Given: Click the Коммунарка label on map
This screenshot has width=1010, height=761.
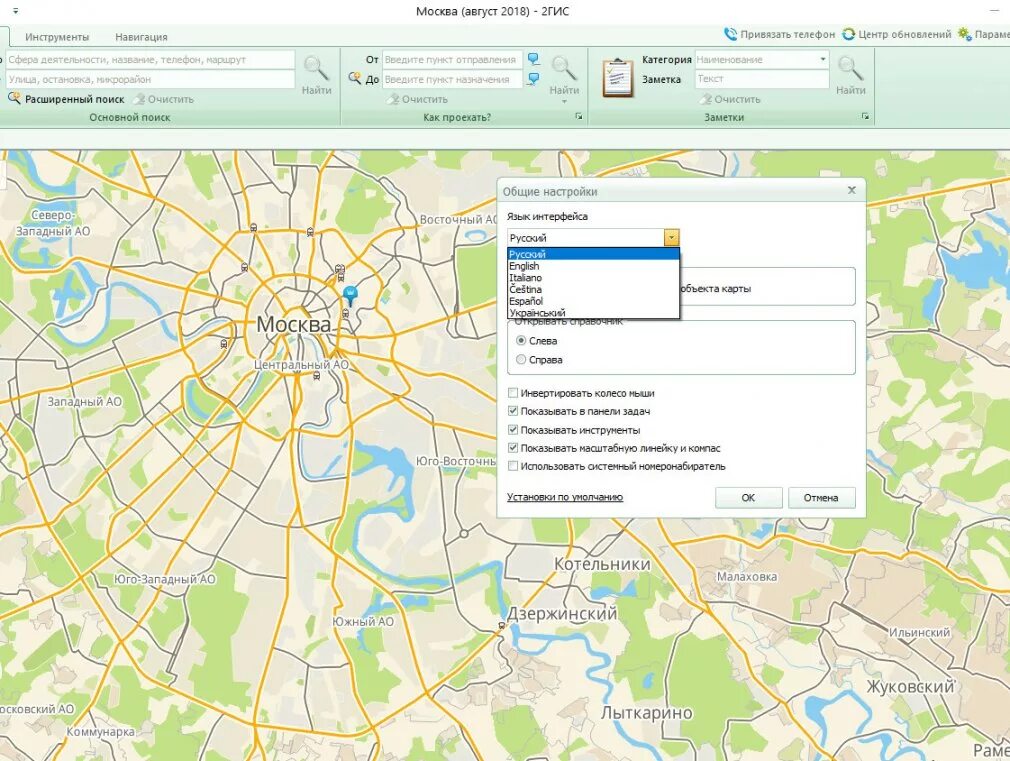Looking at the screenshot, I should click(101, 732).
